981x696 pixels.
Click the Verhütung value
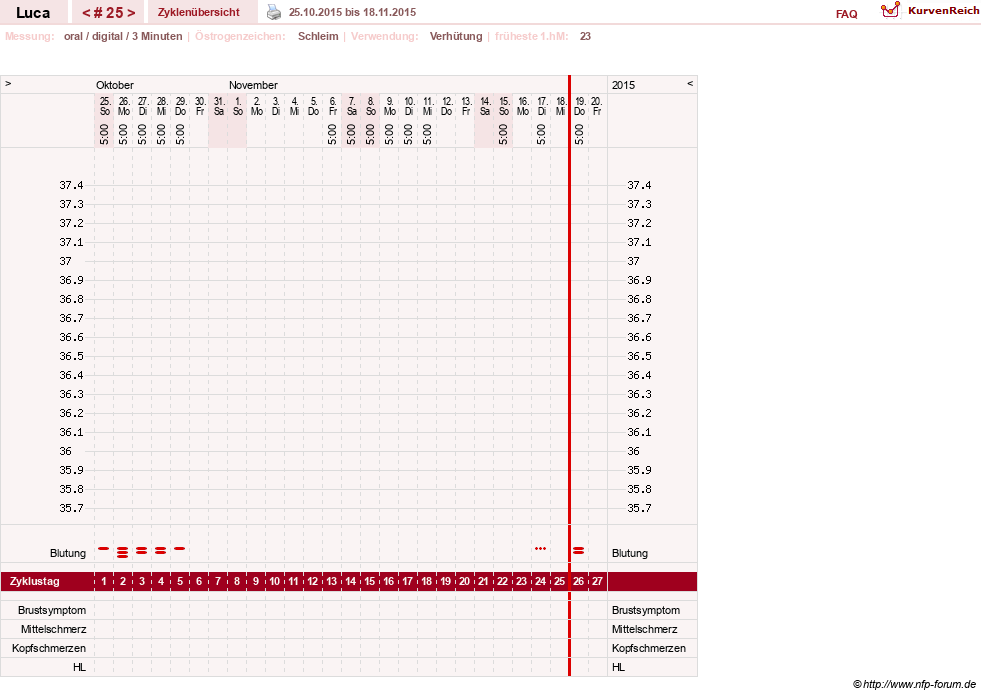[455, 36]
